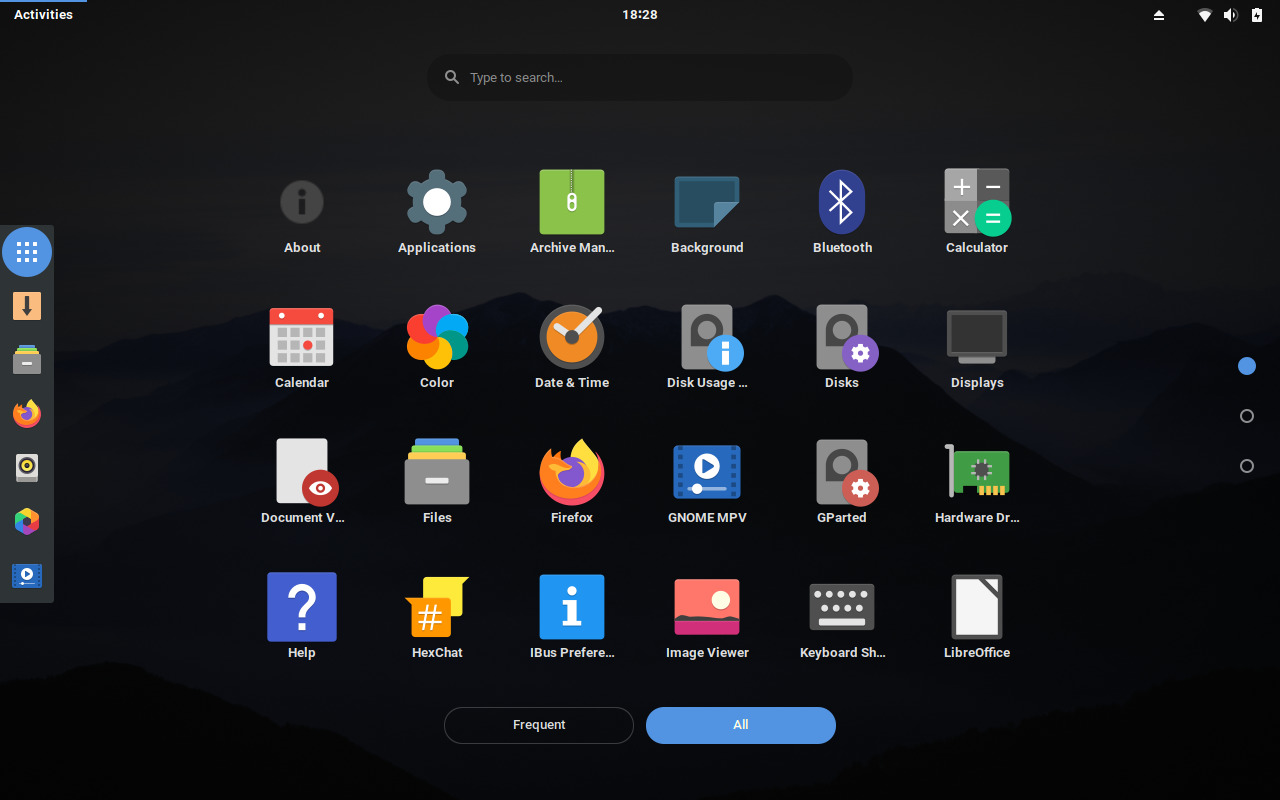This screenshot has height=800, width=1280.
Task: Jump to the second app grid page
Action: click(x=1246, y=415)
